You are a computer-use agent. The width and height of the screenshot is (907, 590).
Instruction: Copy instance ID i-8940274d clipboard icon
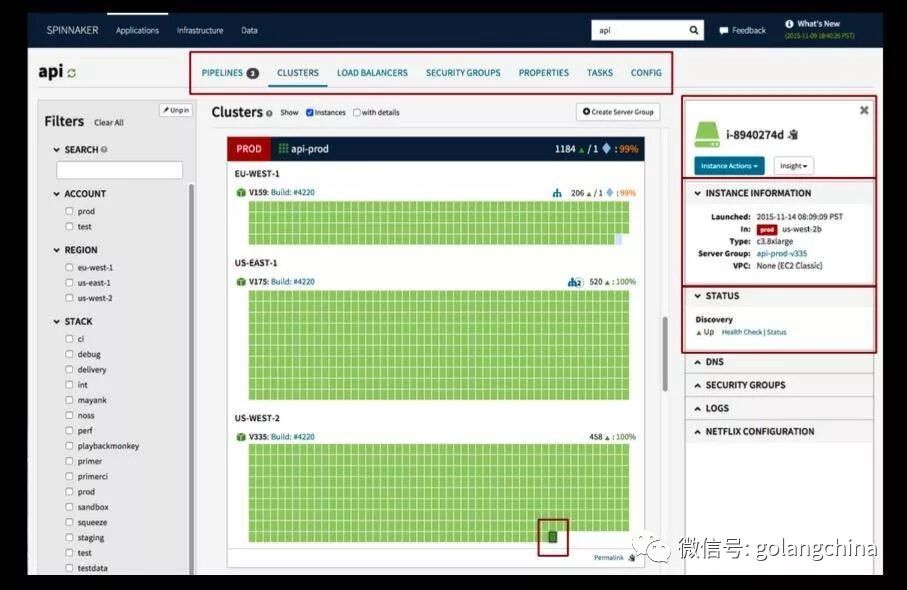[793, 135]
